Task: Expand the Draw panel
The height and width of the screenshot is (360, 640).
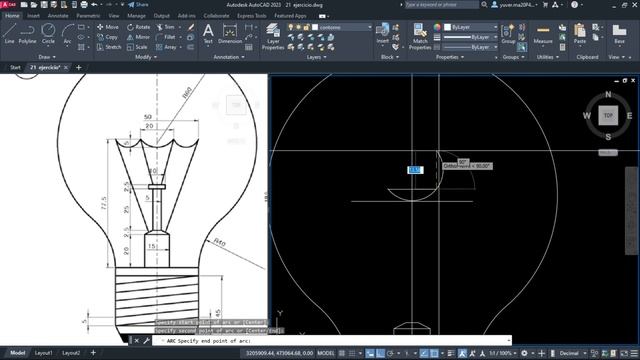Action: 47,57
